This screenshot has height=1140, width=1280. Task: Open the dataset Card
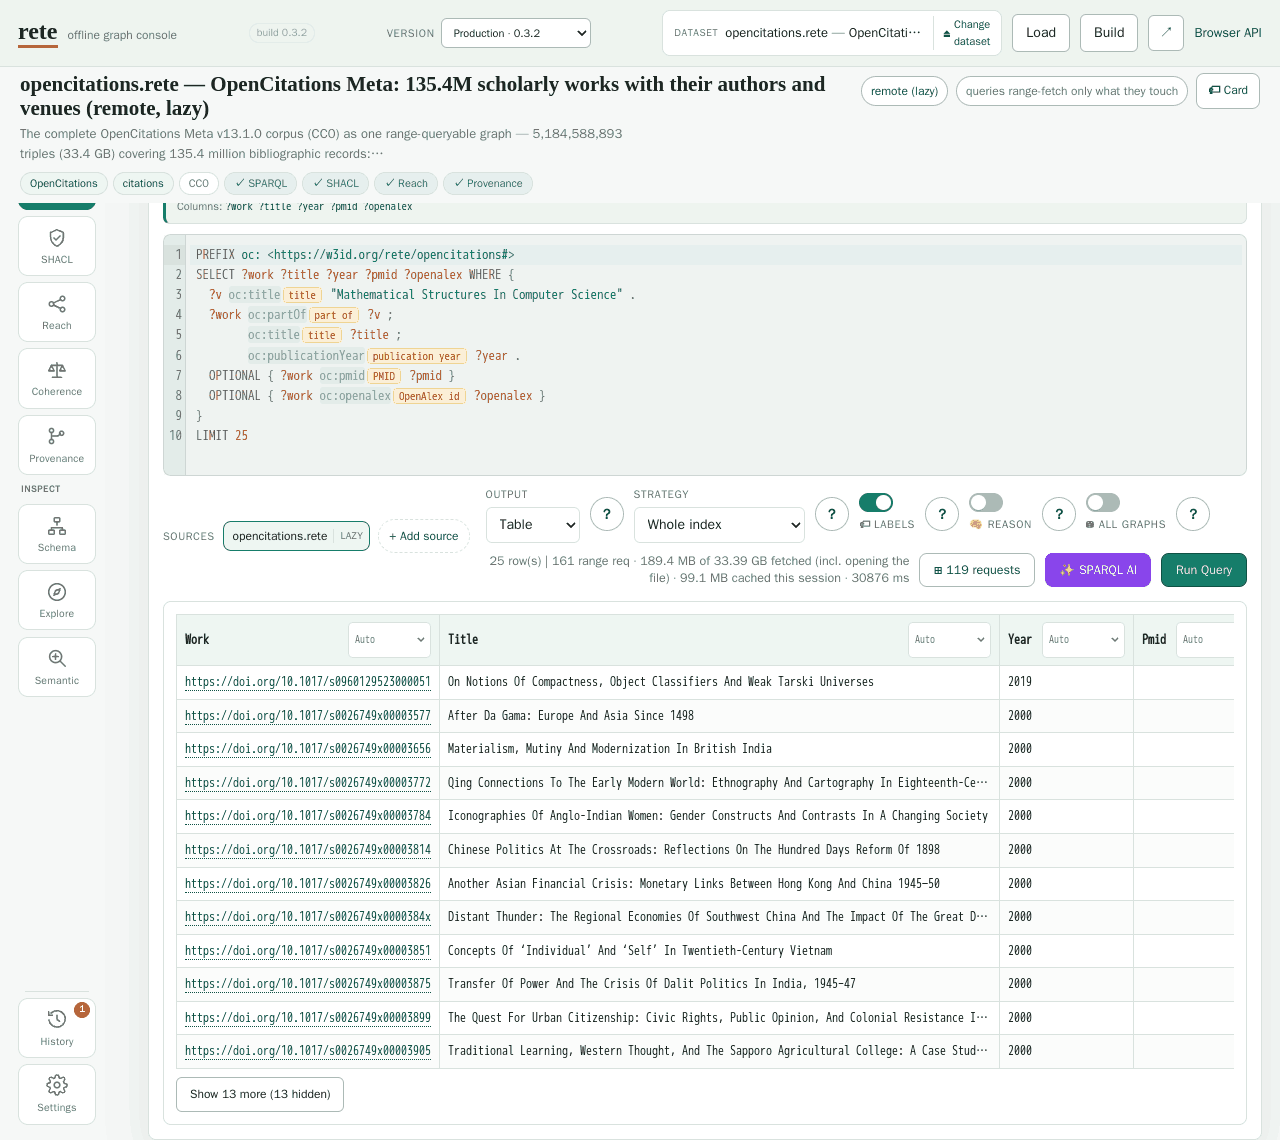tap(1228, 91)
